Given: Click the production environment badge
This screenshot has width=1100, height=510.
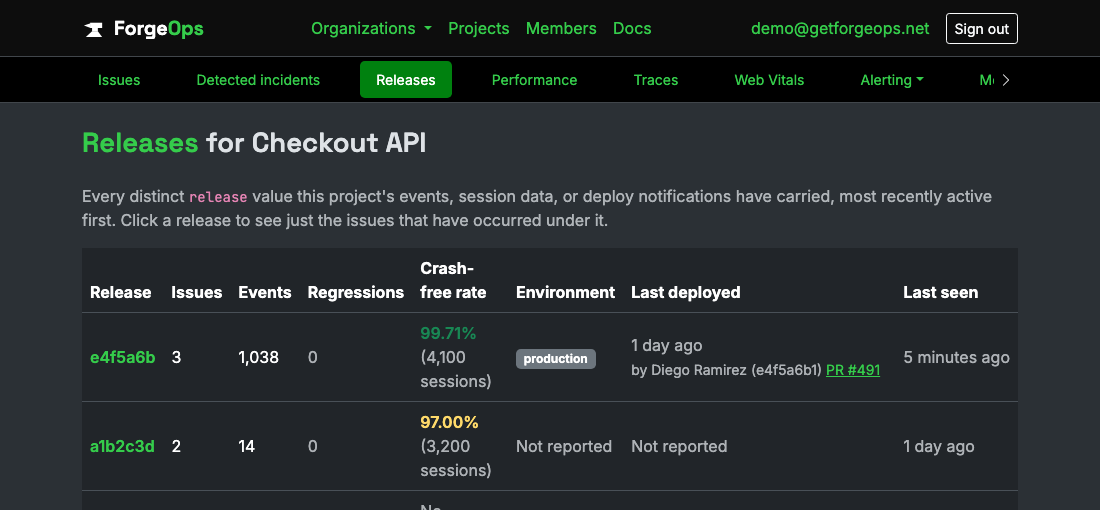Looking at the screenshot, I should click(556, 358).
